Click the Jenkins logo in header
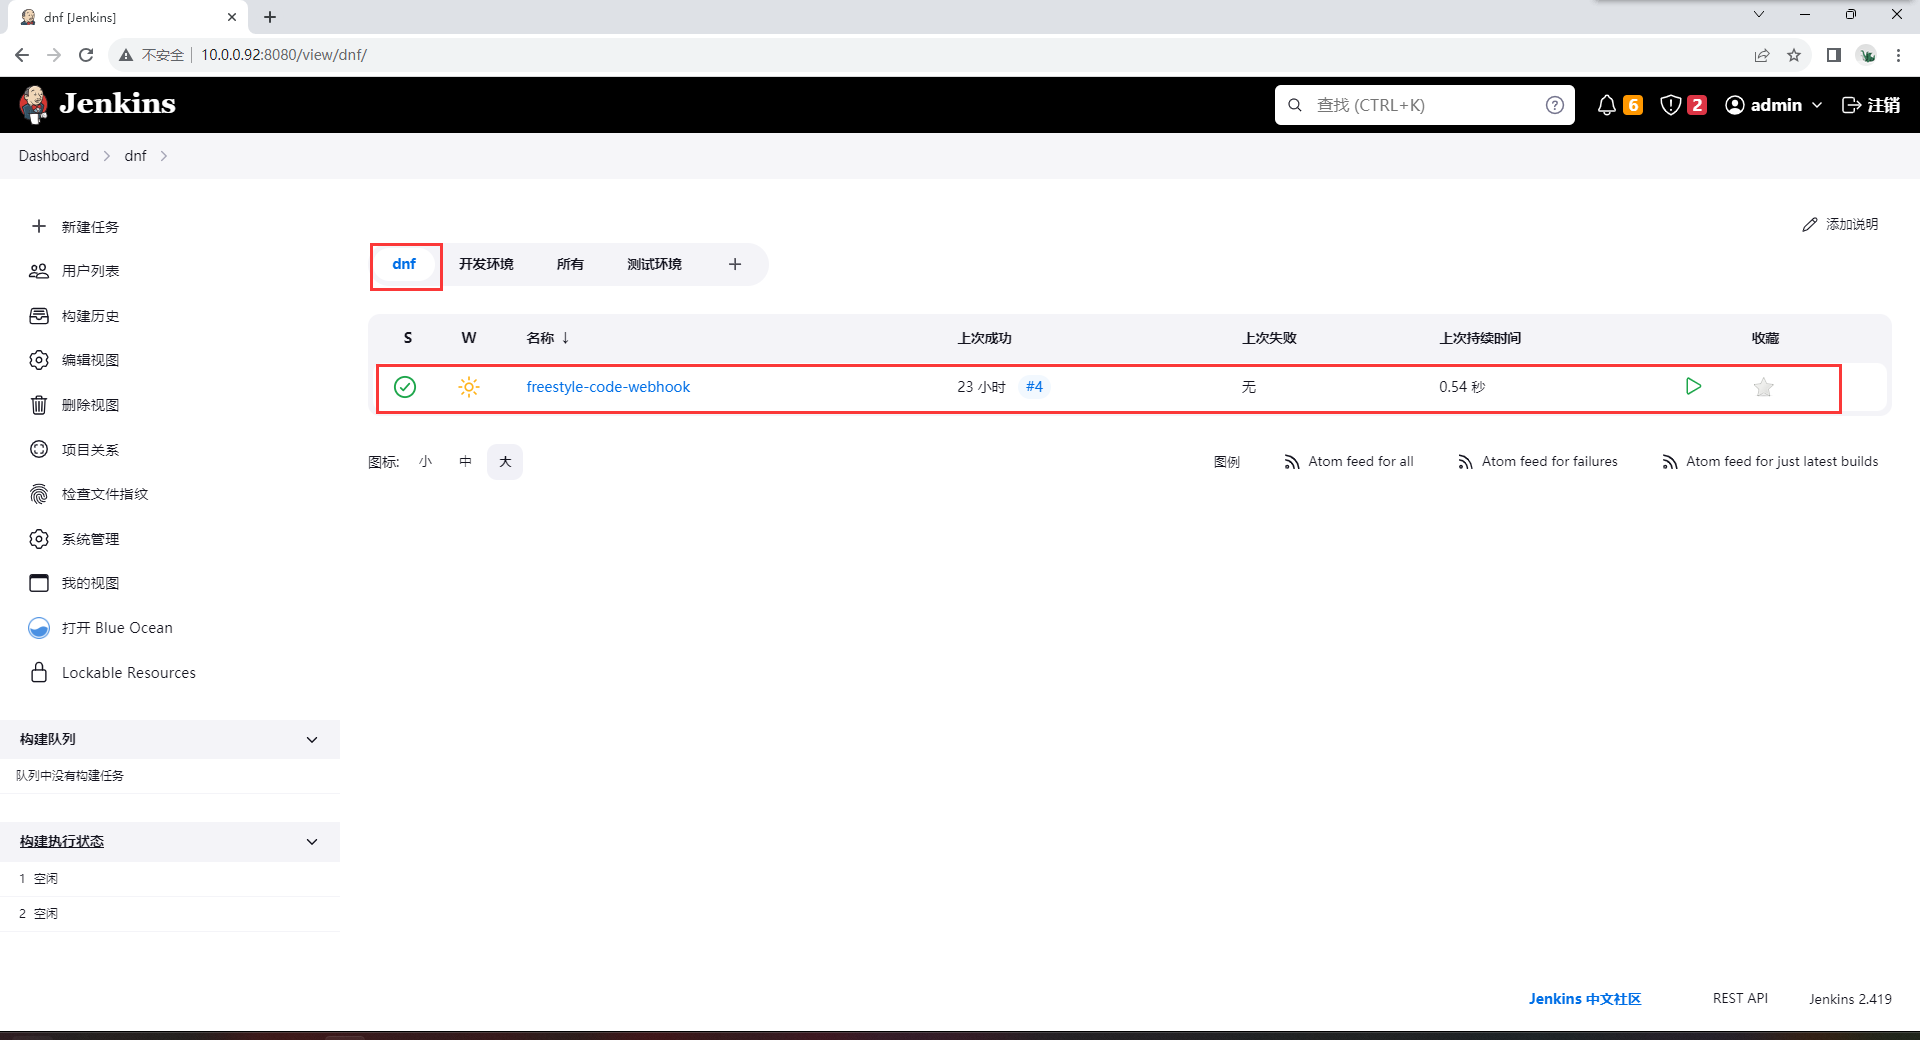 [97, 104]
